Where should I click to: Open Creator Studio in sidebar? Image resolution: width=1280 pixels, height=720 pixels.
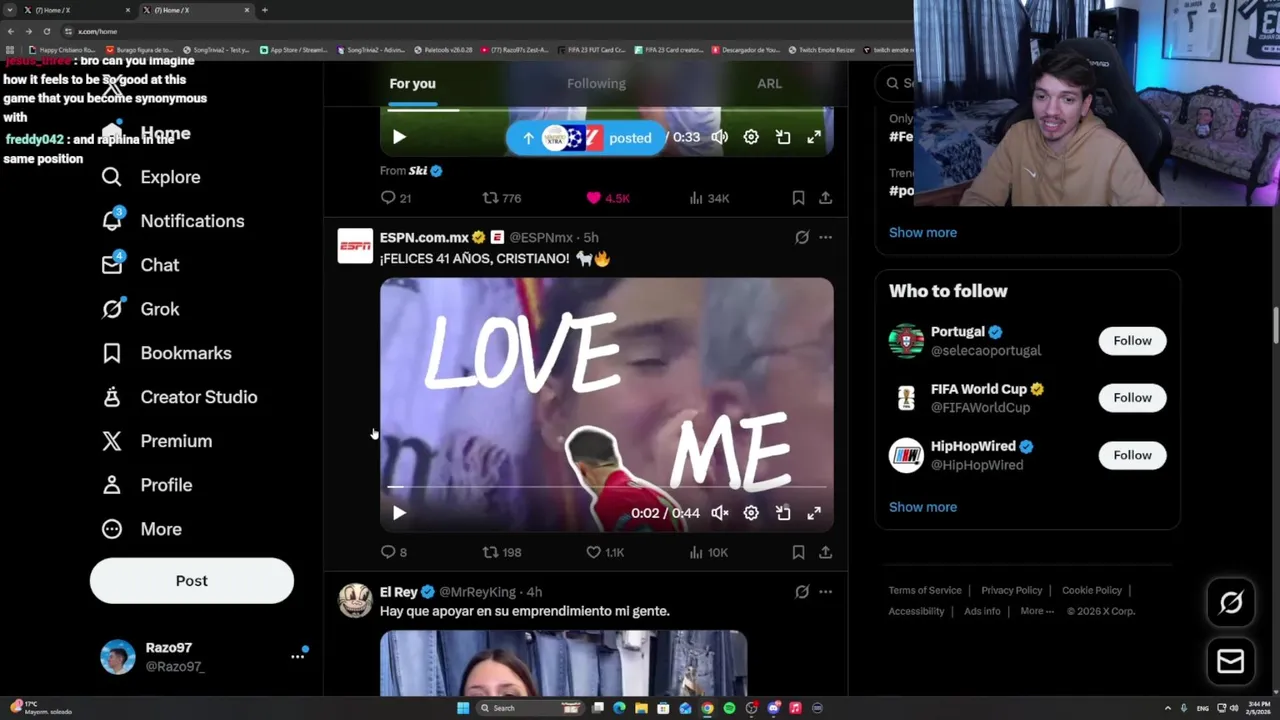180,397
